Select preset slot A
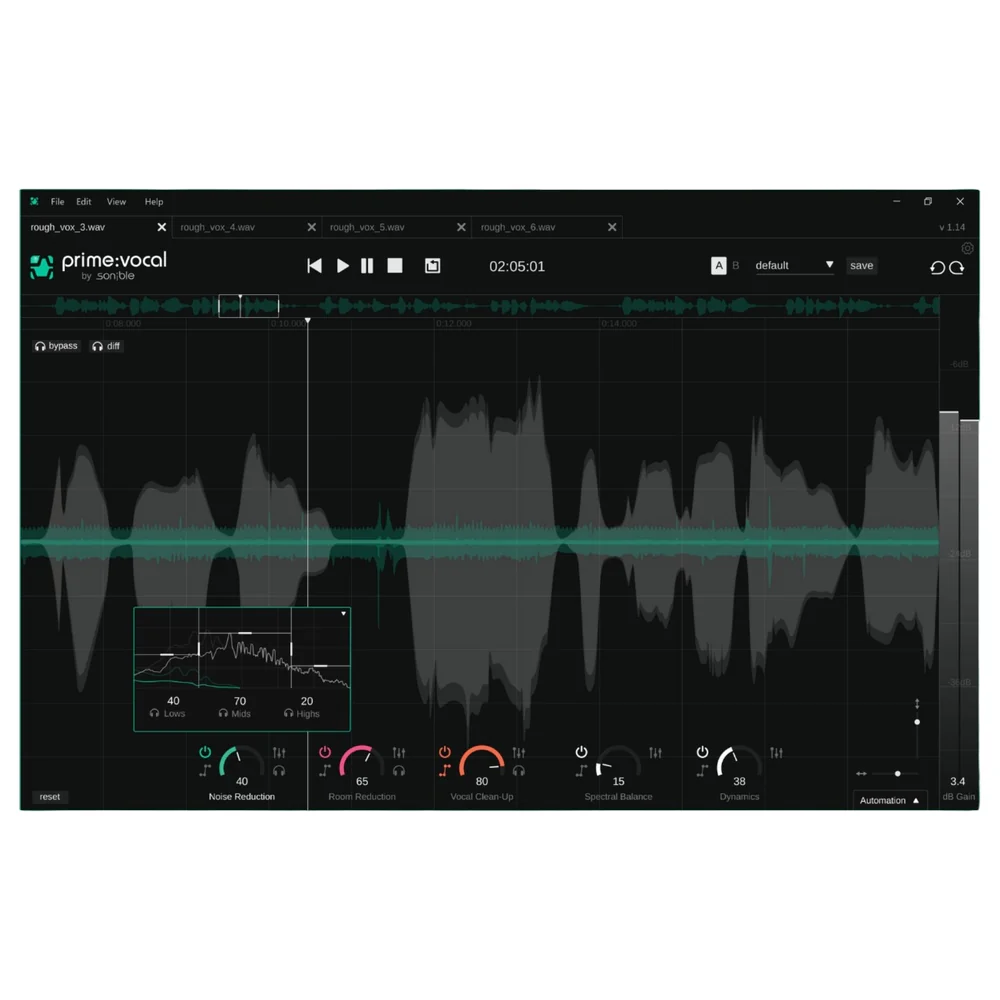 pyautogui.click(x=718, y=265)
